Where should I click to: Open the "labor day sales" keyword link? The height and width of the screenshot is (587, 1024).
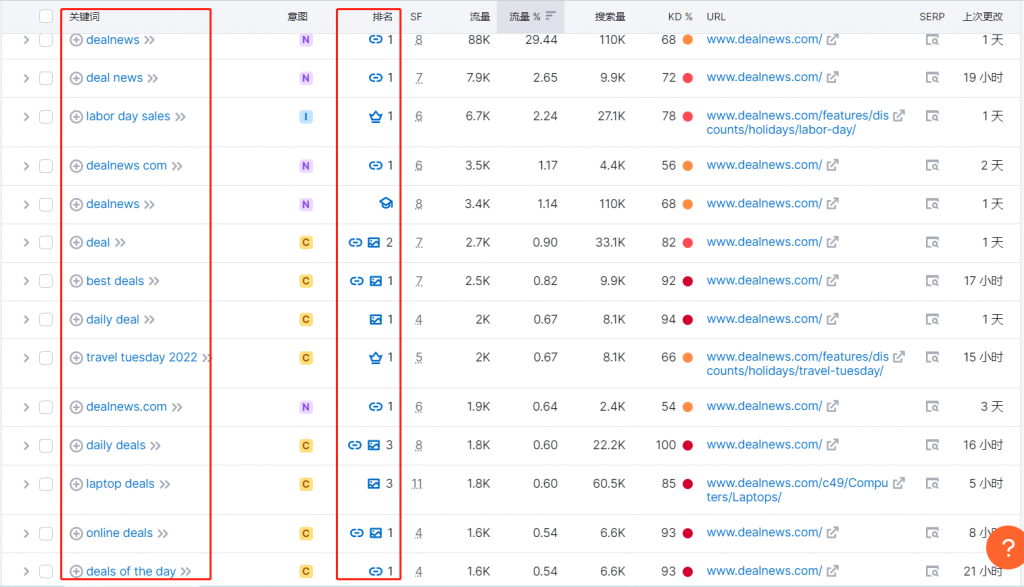[x=128, y=116]
